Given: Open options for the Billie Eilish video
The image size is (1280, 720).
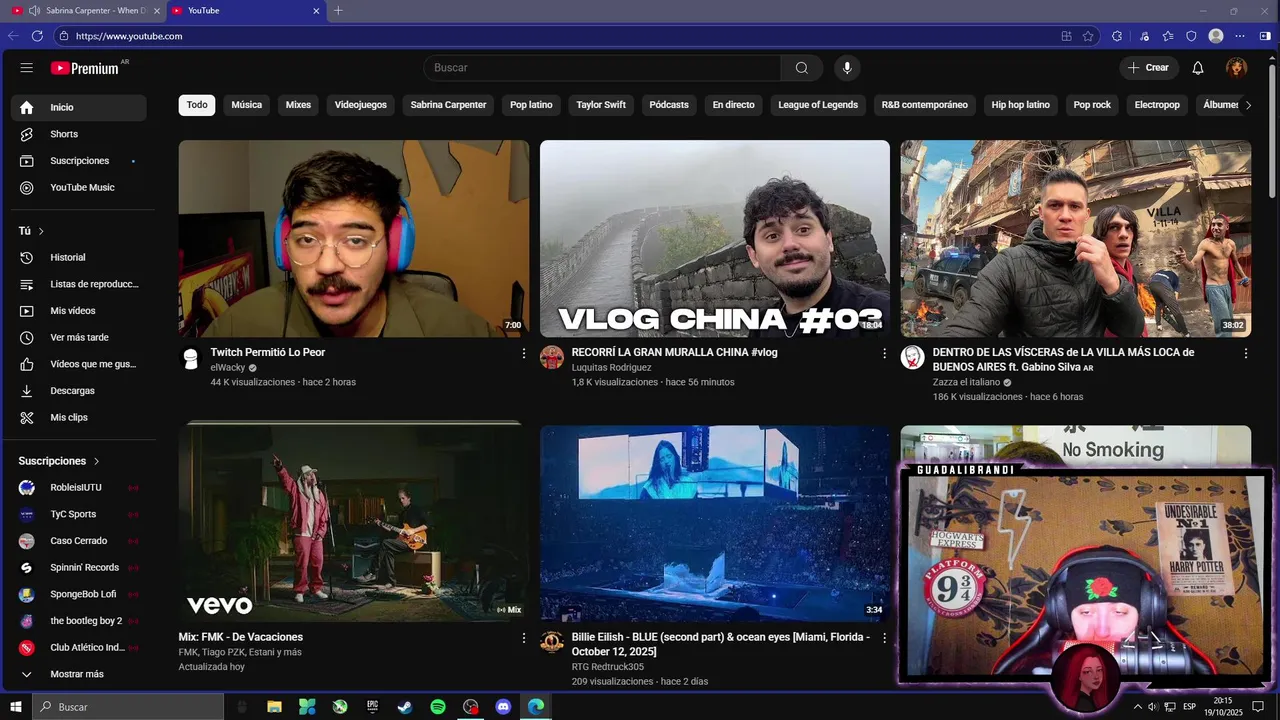Looking at the screenshot, I should (884, 638).
